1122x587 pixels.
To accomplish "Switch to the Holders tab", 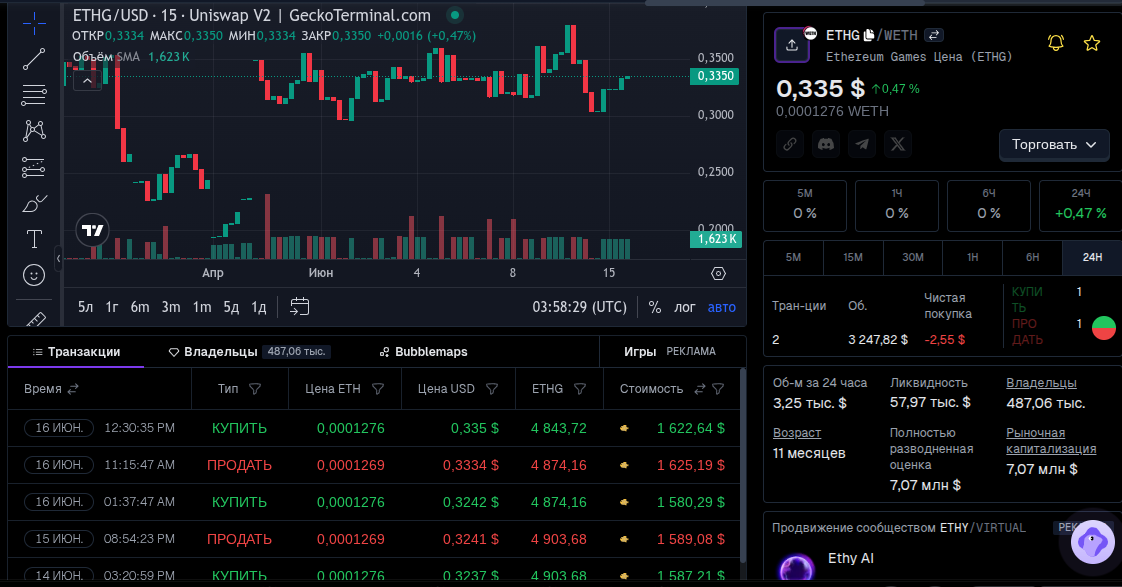I will pyautogui.click(x=249, y=351).
